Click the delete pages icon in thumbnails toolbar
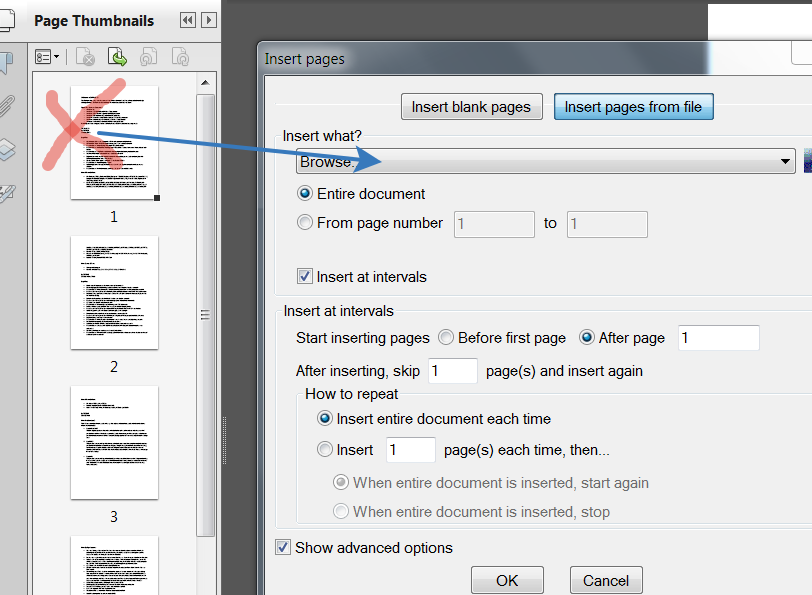Screen dimensions: 812x595 (85, 57)
